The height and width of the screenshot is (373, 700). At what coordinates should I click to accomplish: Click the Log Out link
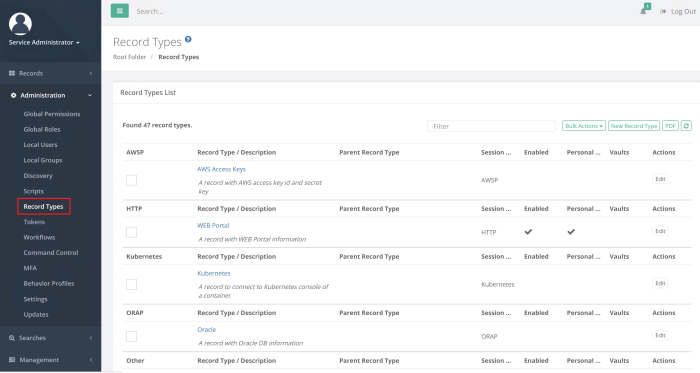(x=678, y=12)
